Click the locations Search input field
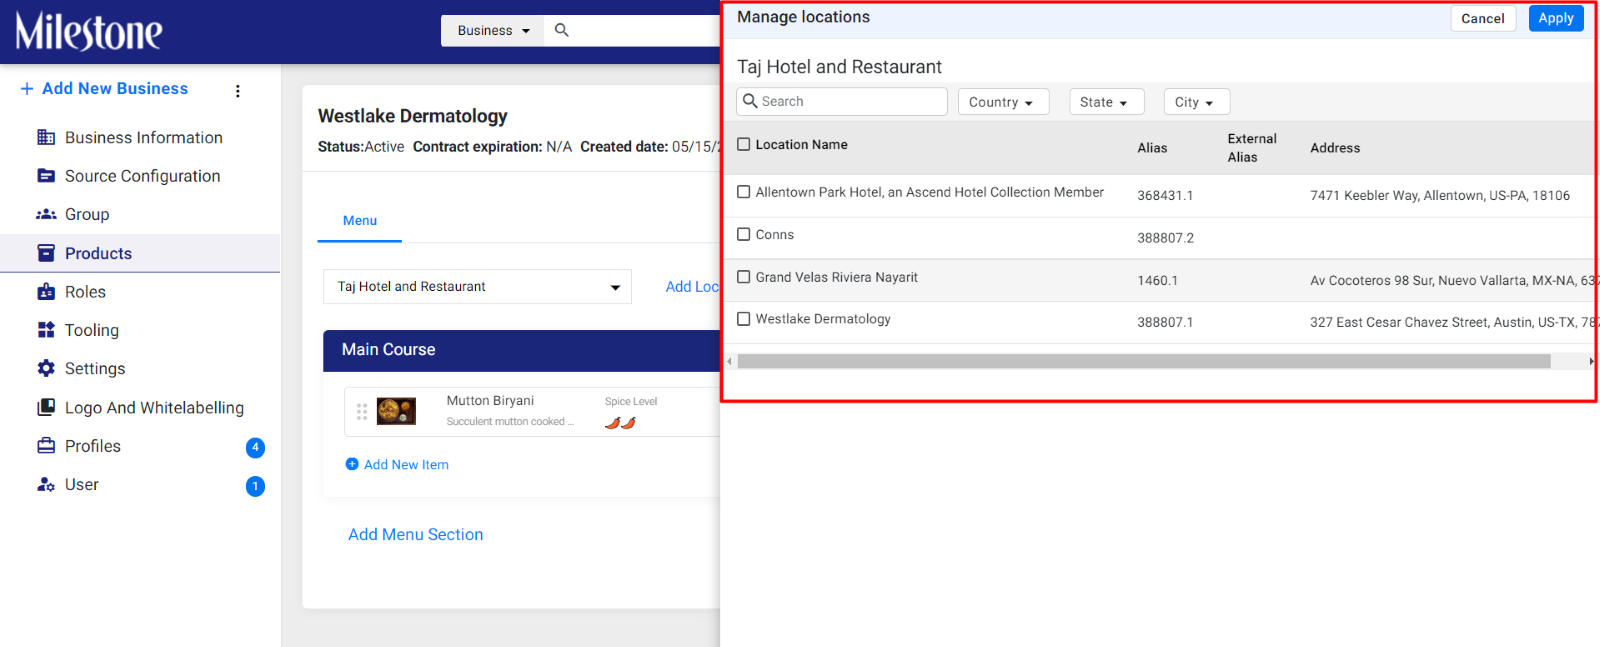This screenshot has height=647, width=1600. (x=842, y=101)
